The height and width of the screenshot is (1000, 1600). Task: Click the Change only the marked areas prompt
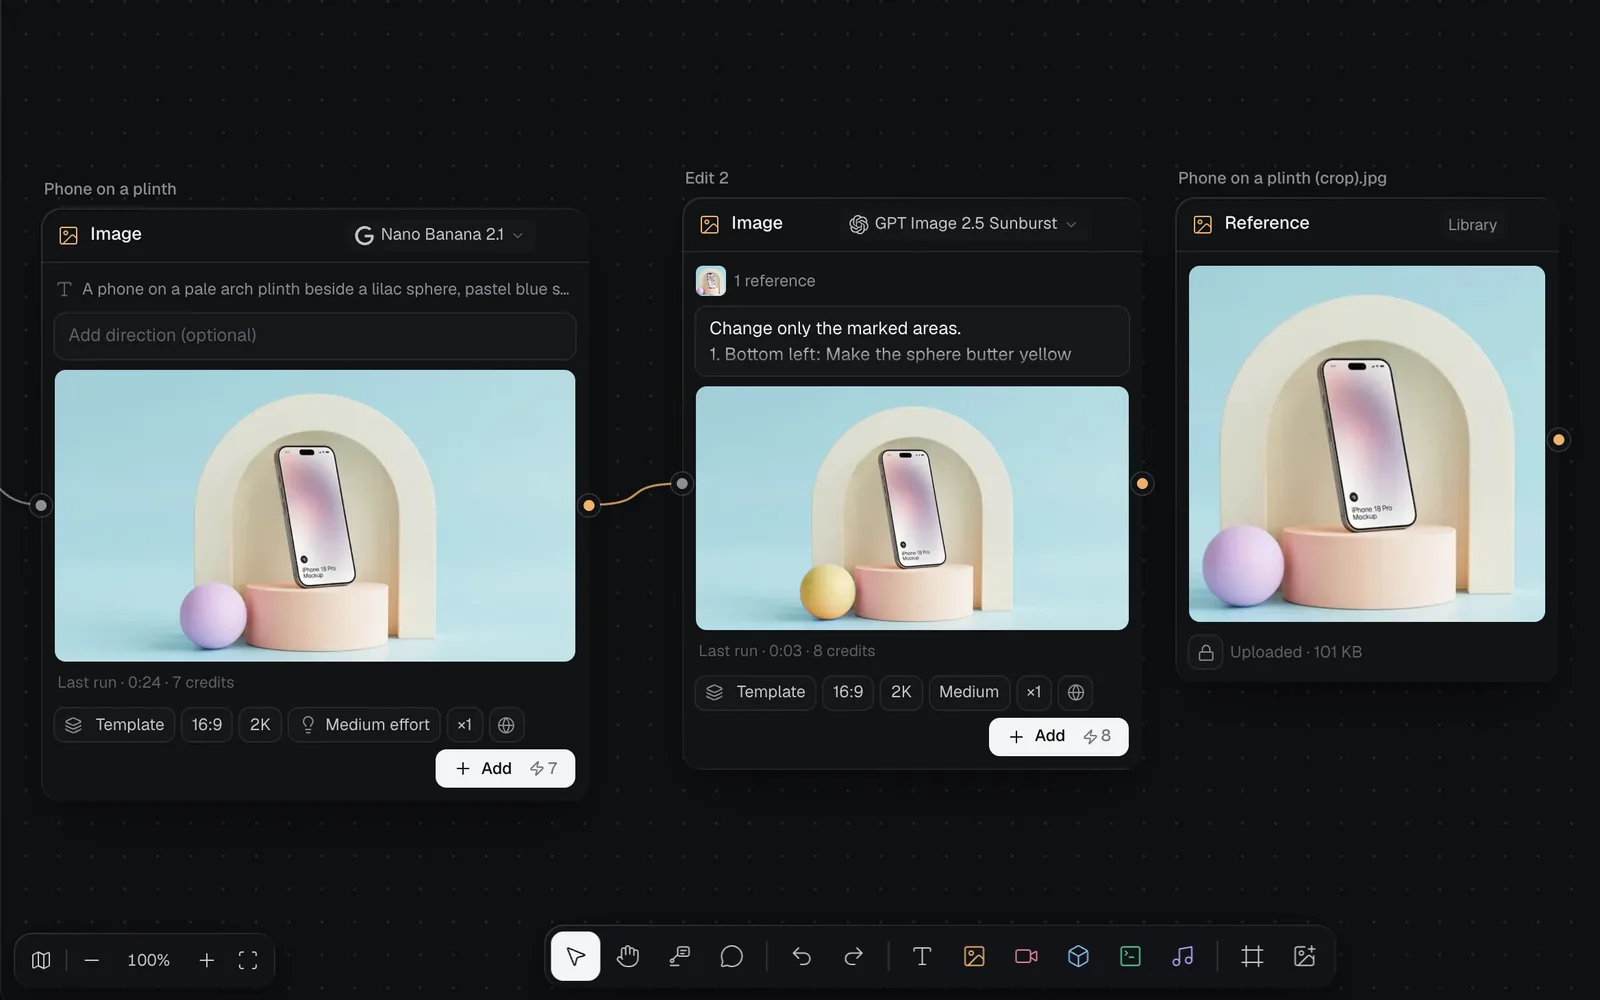(912, 341)
